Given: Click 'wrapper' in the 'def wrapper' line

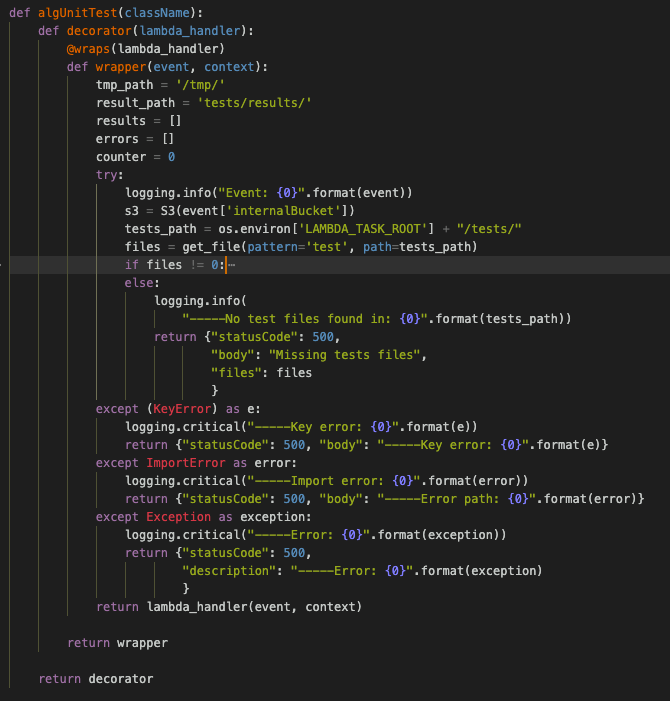Looking at the screenshot, I should tap(121, 67).
